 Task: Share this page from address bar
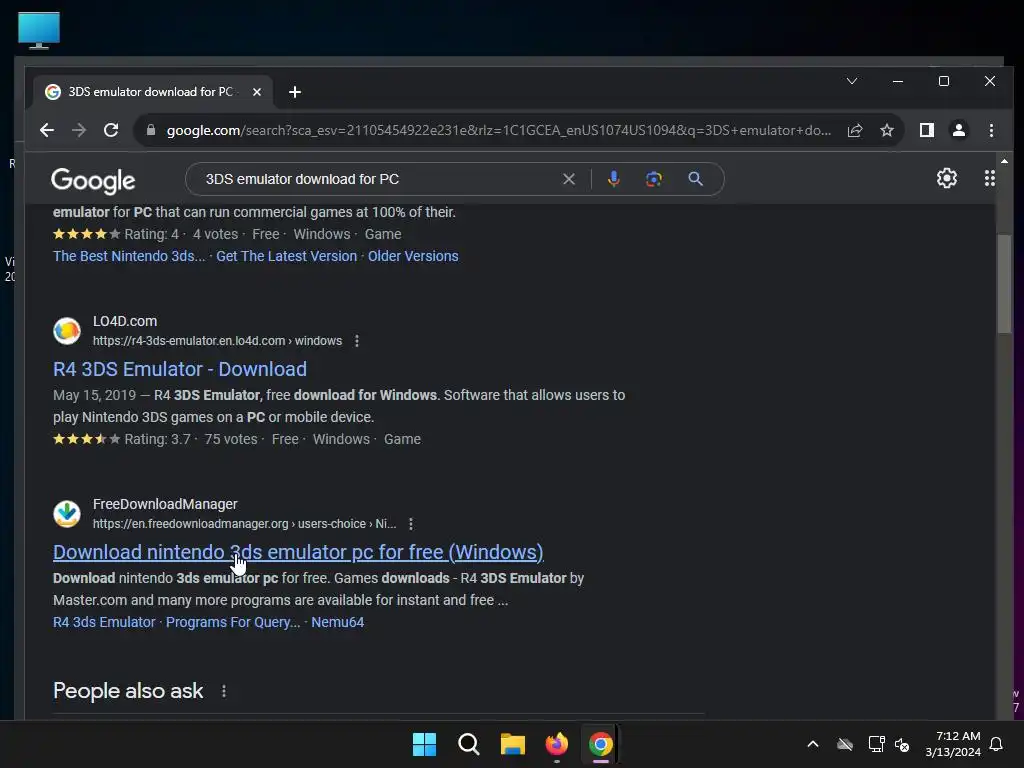(855, 130)
